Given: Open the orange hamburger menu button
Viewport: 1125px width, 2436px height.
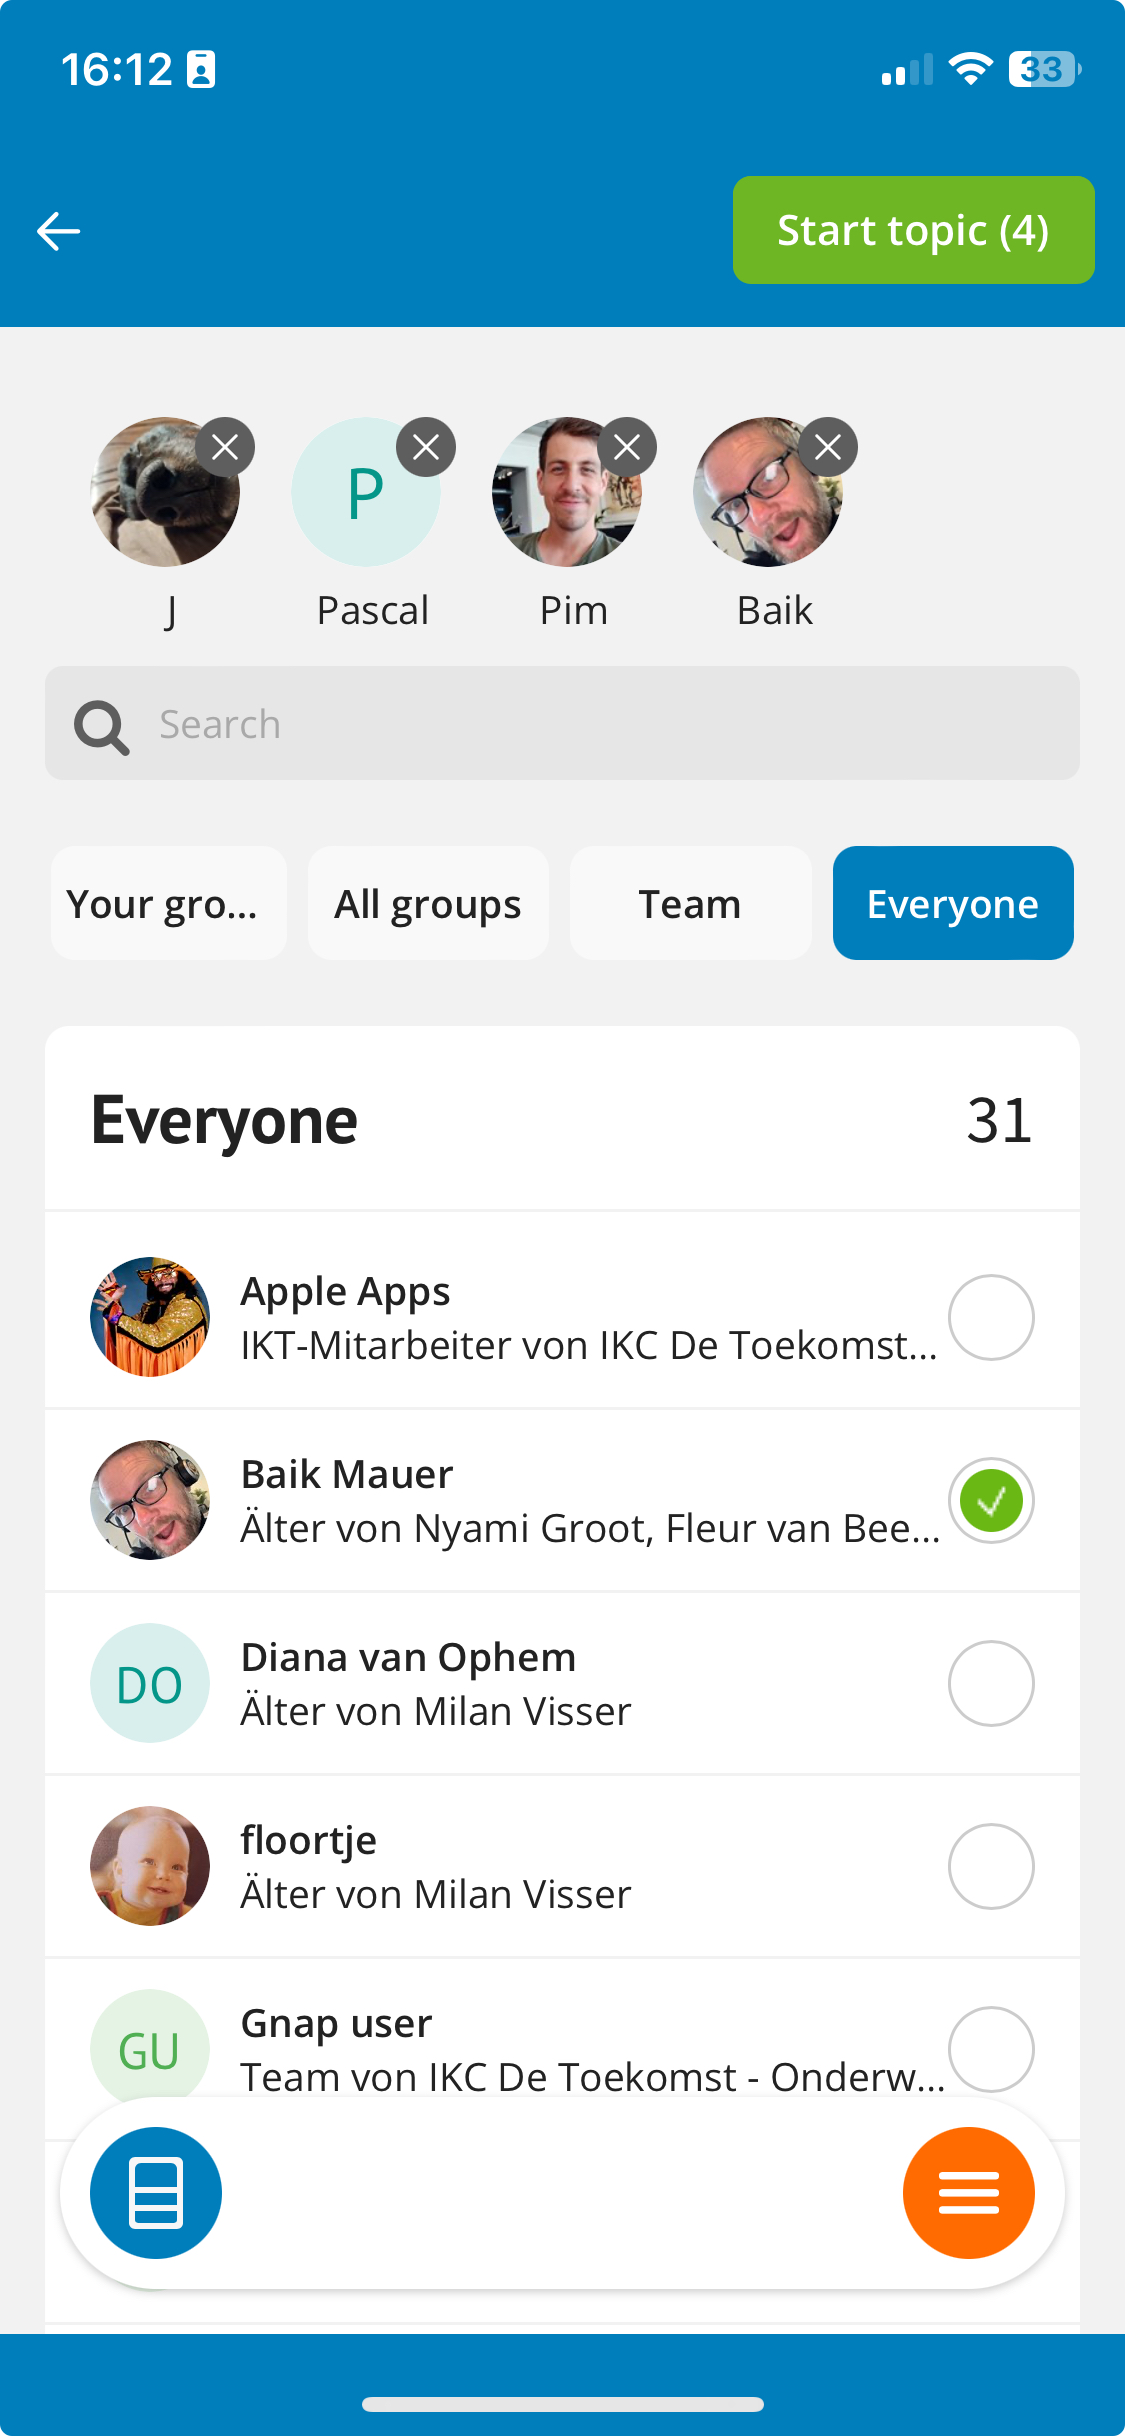Looking at the screenshot, I should click(x=968, y=2193).
